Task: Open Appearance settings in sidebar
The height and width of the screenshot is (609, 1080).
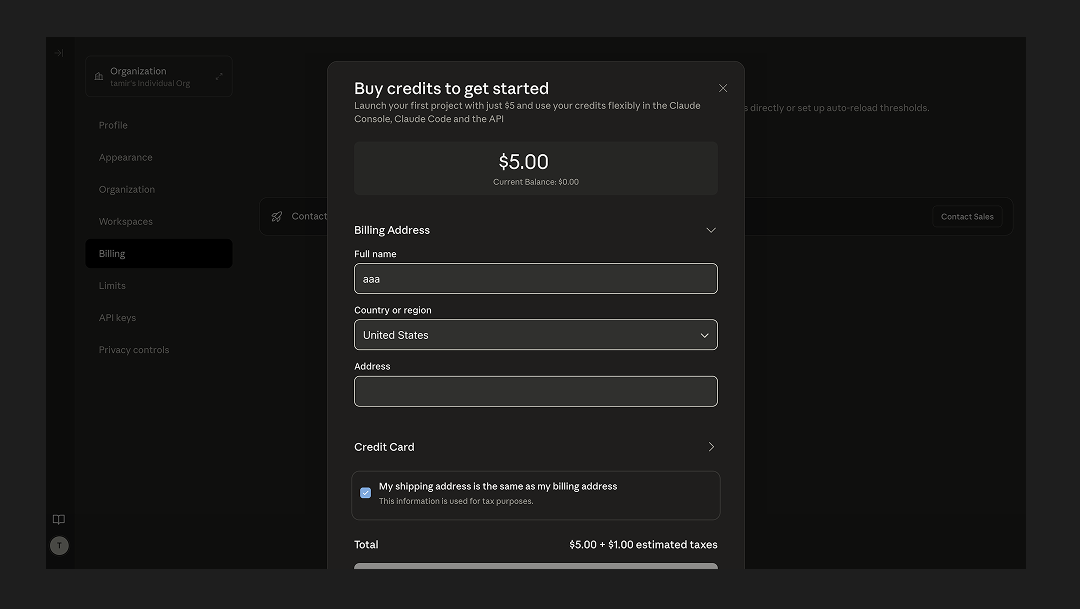Action: pos(125,158)
